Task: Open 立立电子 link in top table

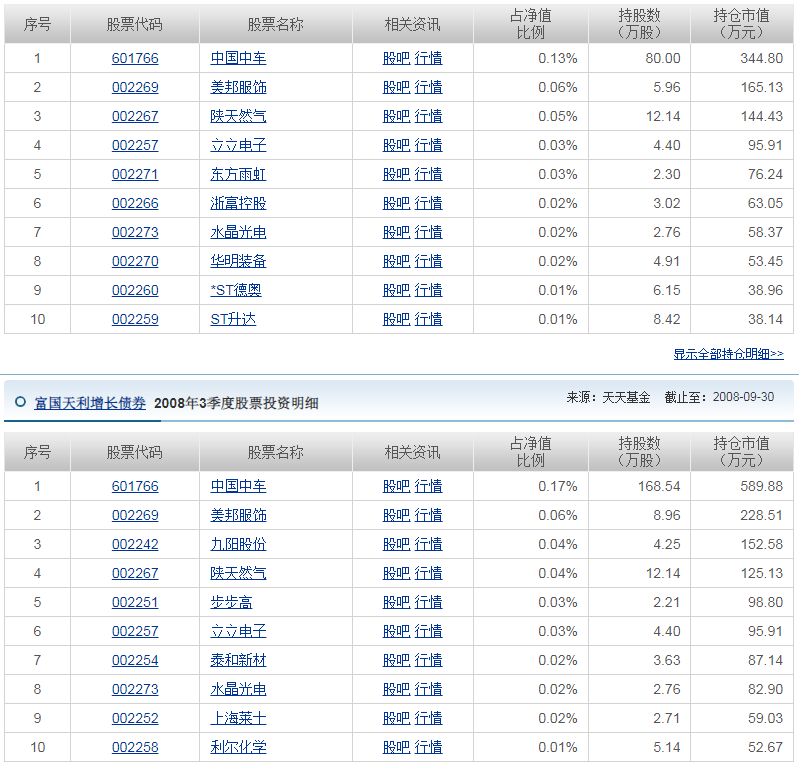Action: pyautogui.click(x=238, y=145)
